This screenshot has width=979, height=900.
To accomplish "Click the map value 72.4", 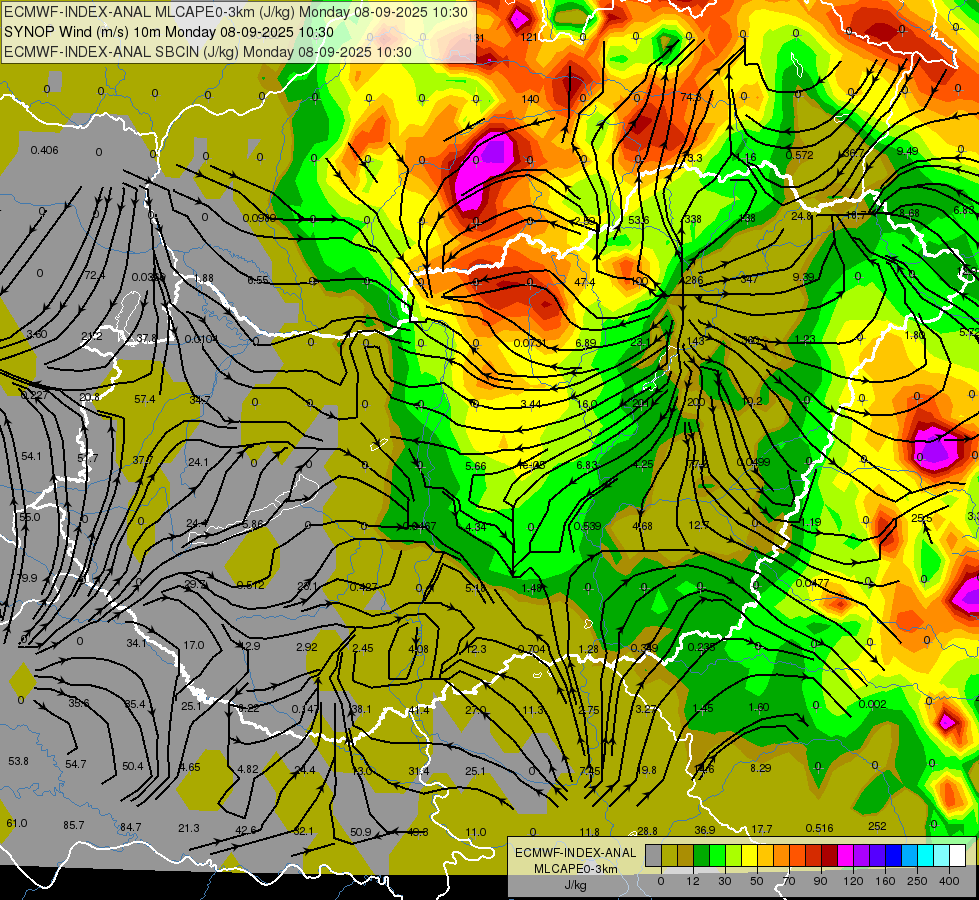I will (94, 275).
